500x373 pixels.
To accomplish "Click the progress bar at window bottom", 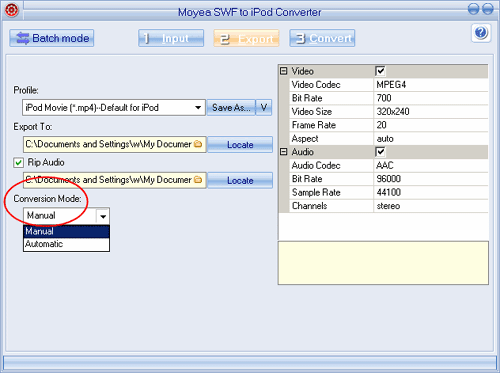I will (x=250, y=362).
